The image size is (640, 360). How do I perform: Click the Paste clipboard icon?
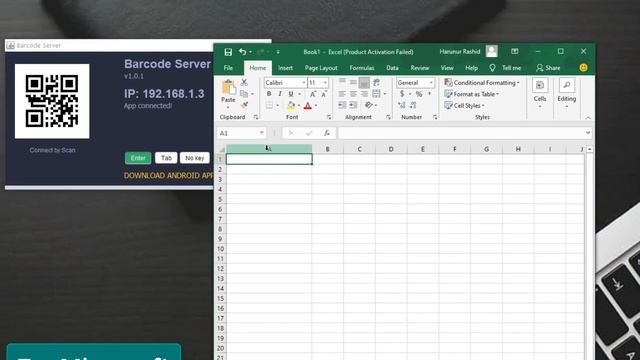click(x=229, y=87)
